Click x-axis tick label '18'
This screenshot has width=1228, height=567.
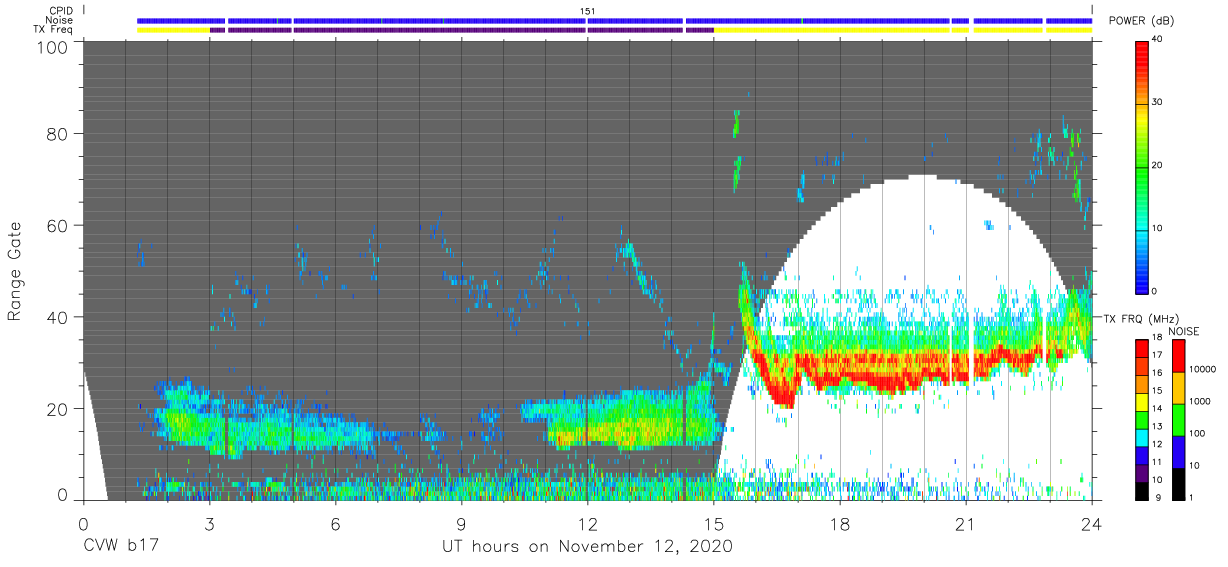pyautogui.click(x=840, y=524)
